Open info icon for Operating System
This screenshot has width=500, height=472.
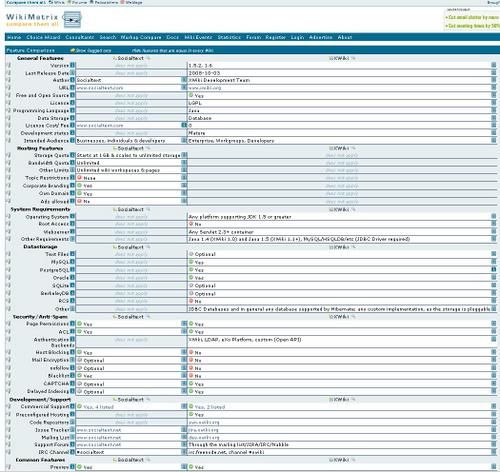[72, 216]
